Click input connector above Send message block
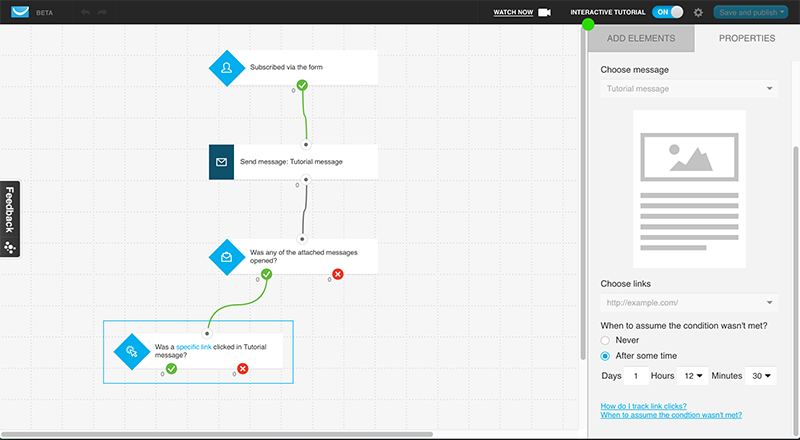Screen dimensions: 800x440 coord(306,144)
